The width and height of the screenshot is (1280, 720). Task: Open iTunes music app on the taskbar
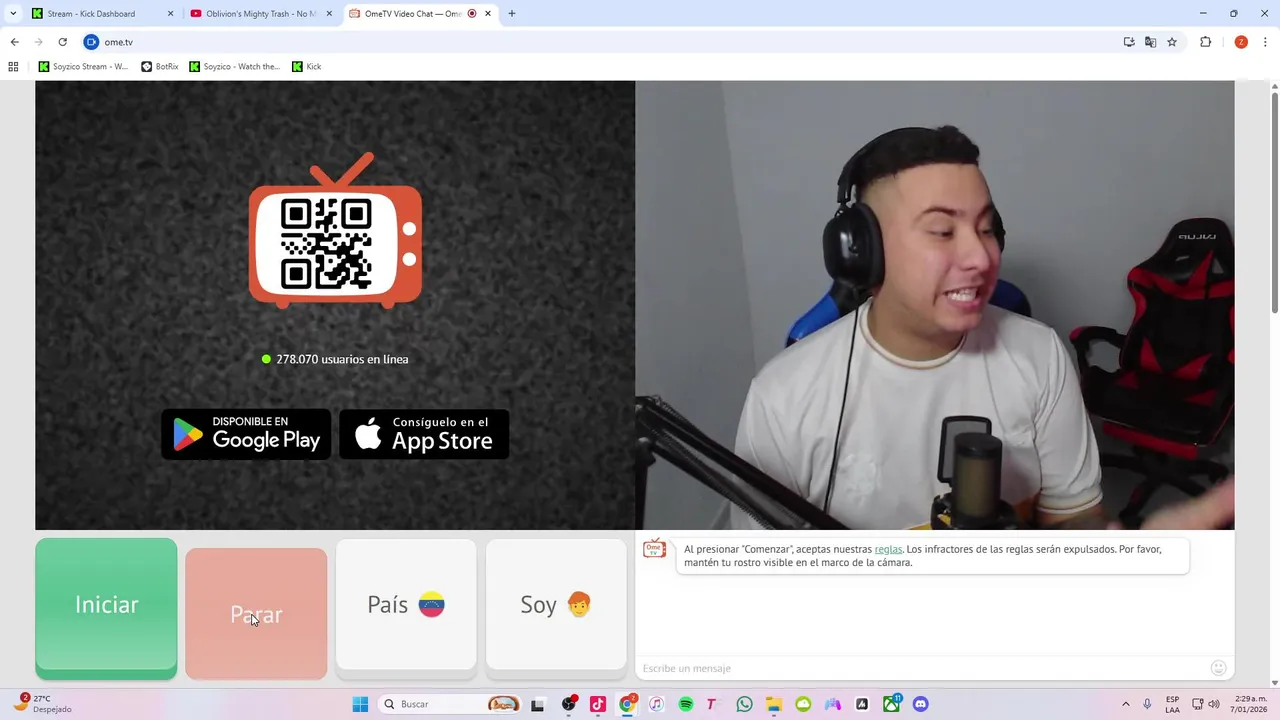[x=656, y=704]
